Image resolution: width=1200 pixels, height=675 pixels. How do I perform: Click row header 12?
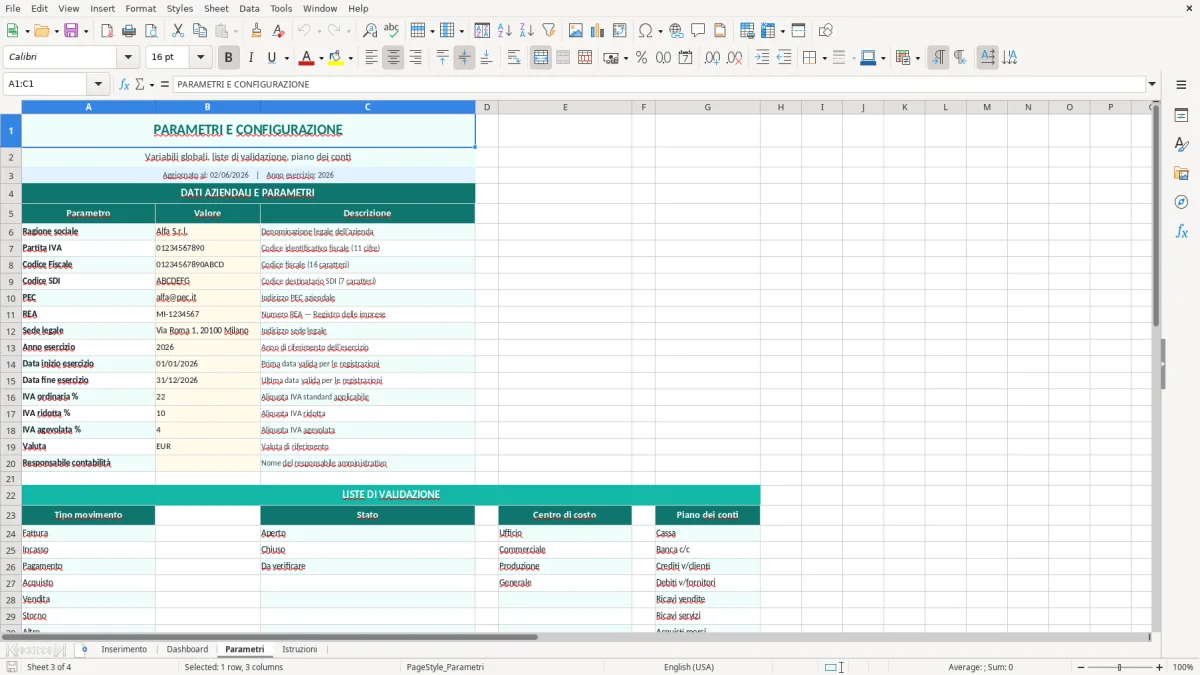[11, 331]
